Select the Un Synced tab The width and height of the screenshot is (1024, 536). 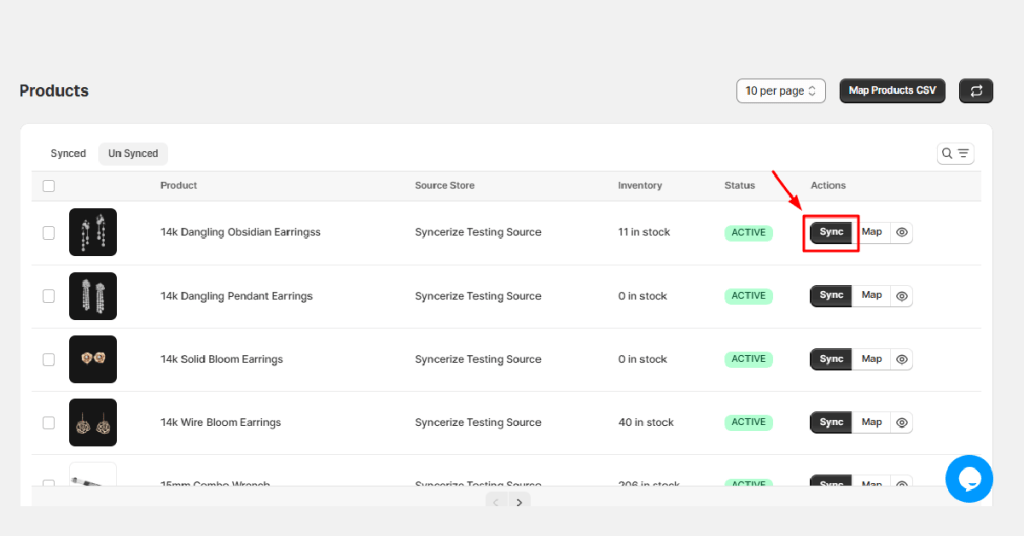point(133,153)
